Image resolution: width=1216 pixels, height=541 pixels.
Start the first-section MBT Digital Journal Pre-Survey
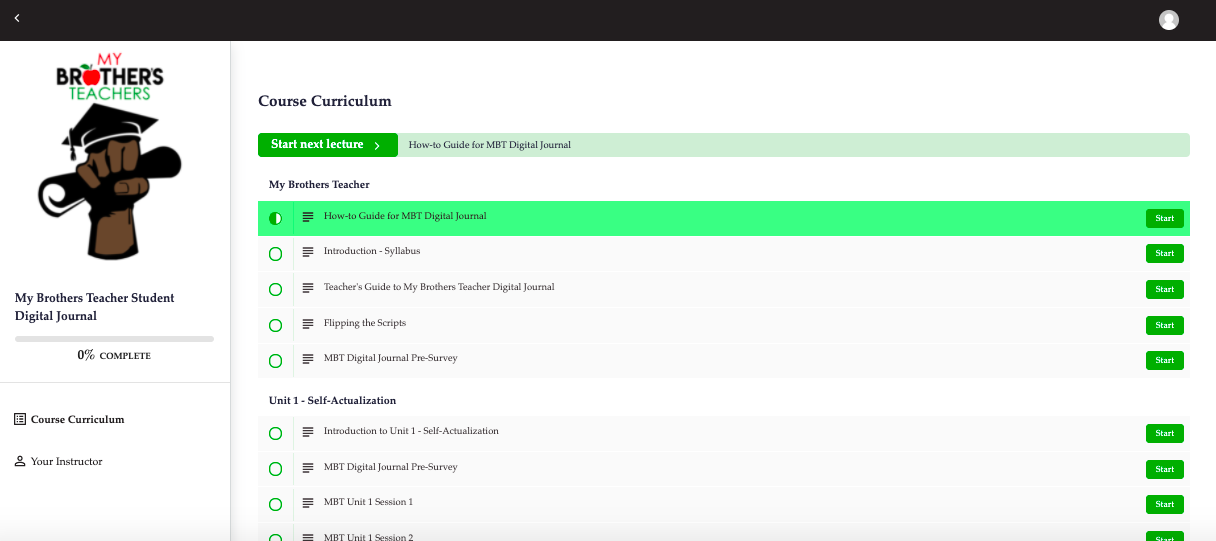pyautogui.click(x=1164, y=360)
